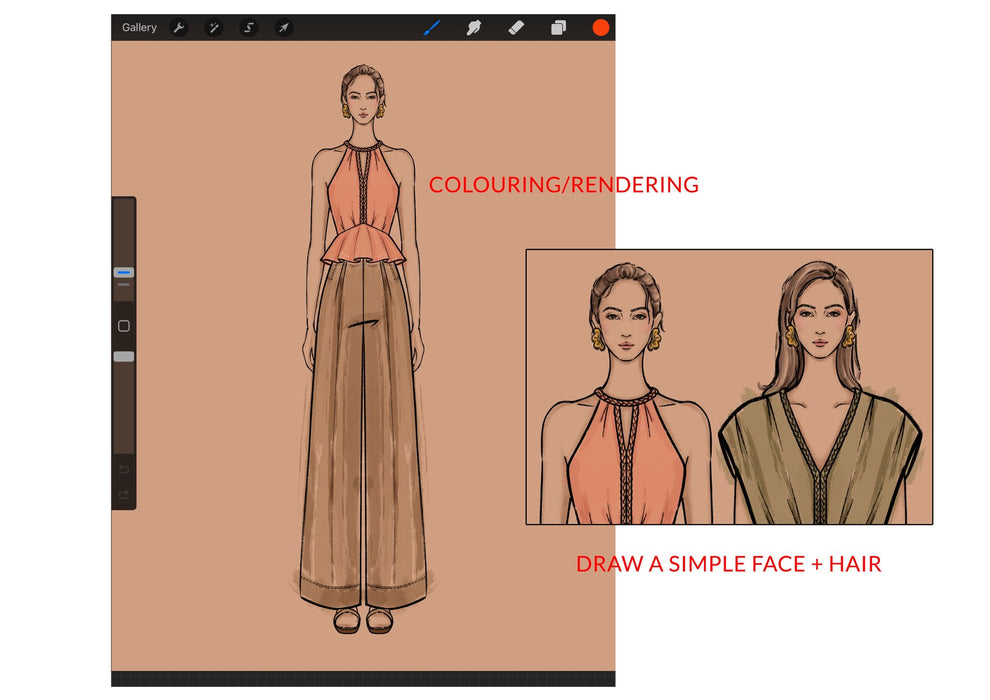Activate the Smudge tool

(473, 27)
